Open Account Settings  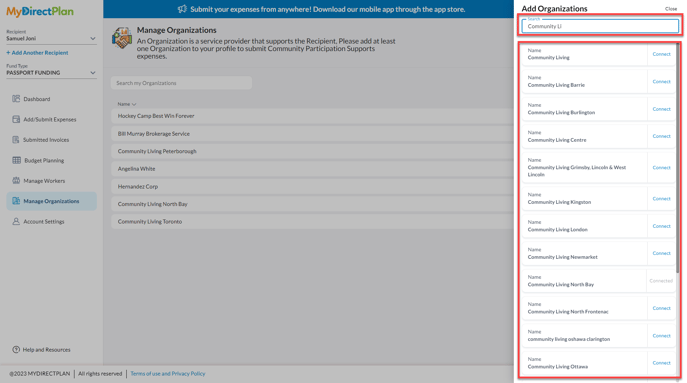(x=44, y=222)
